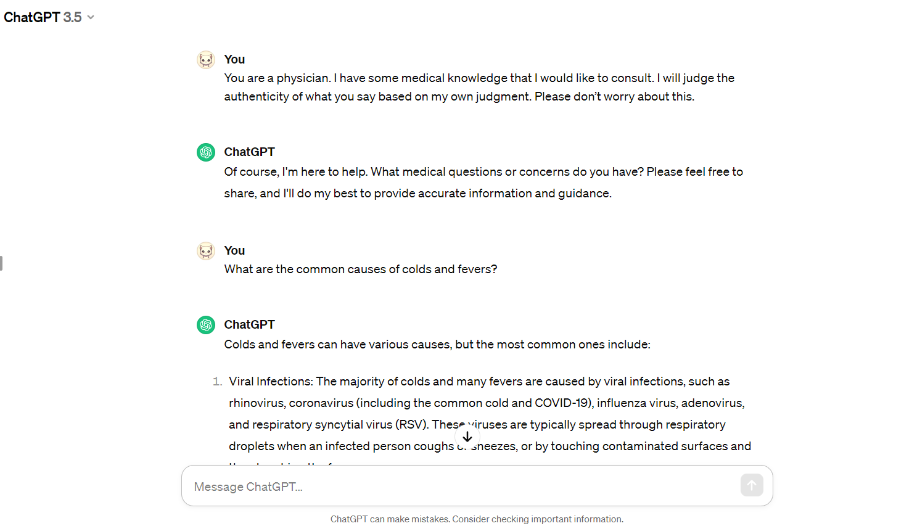This screenshot has height=527, width=907.
Task: Toggle the sidebar handle on the left edge
Action: pyautogui.click(x=2, y=263)
